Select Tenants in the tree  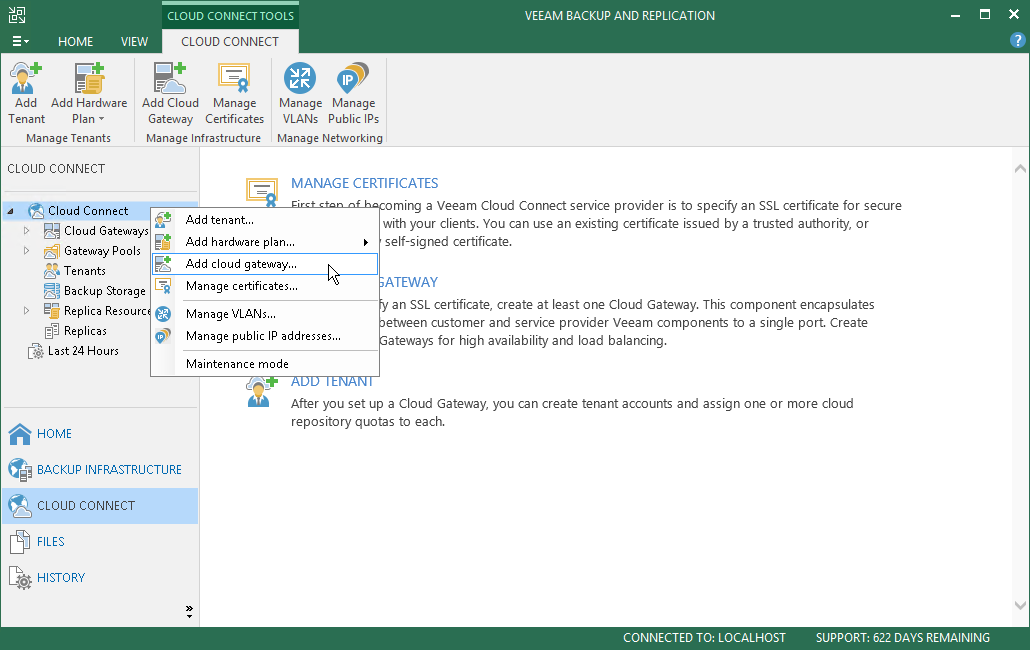pos(85,271)
